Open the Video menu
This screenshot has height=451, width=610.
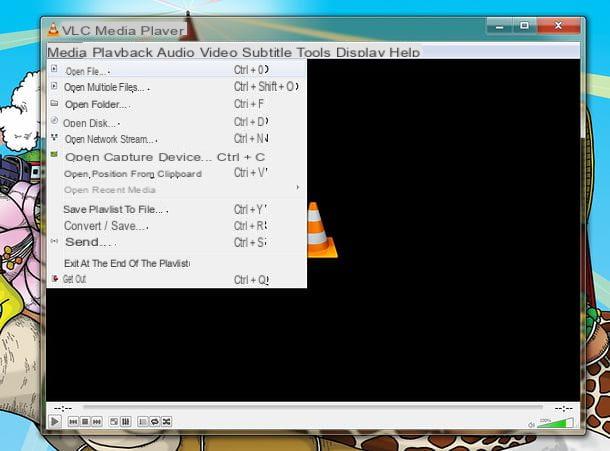(218, 52)
